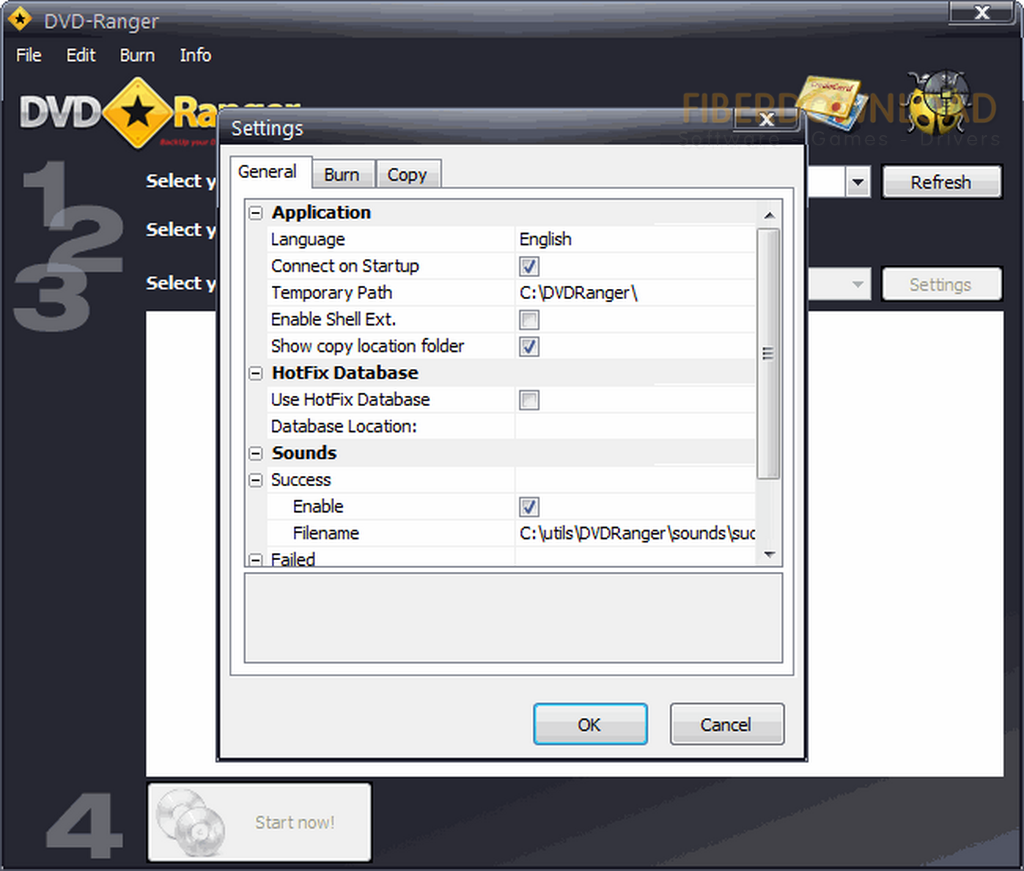Switch to the Copy settings tab
The height and width of the screenshot is (871, 1024).
[x=407, y=174]
